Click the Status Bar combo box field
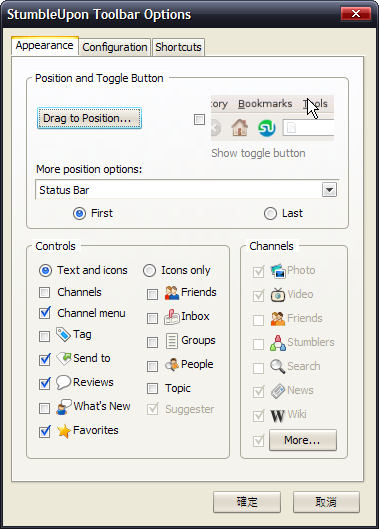Image resolution: width=379 pixels, height=529 pixels. 187,190
